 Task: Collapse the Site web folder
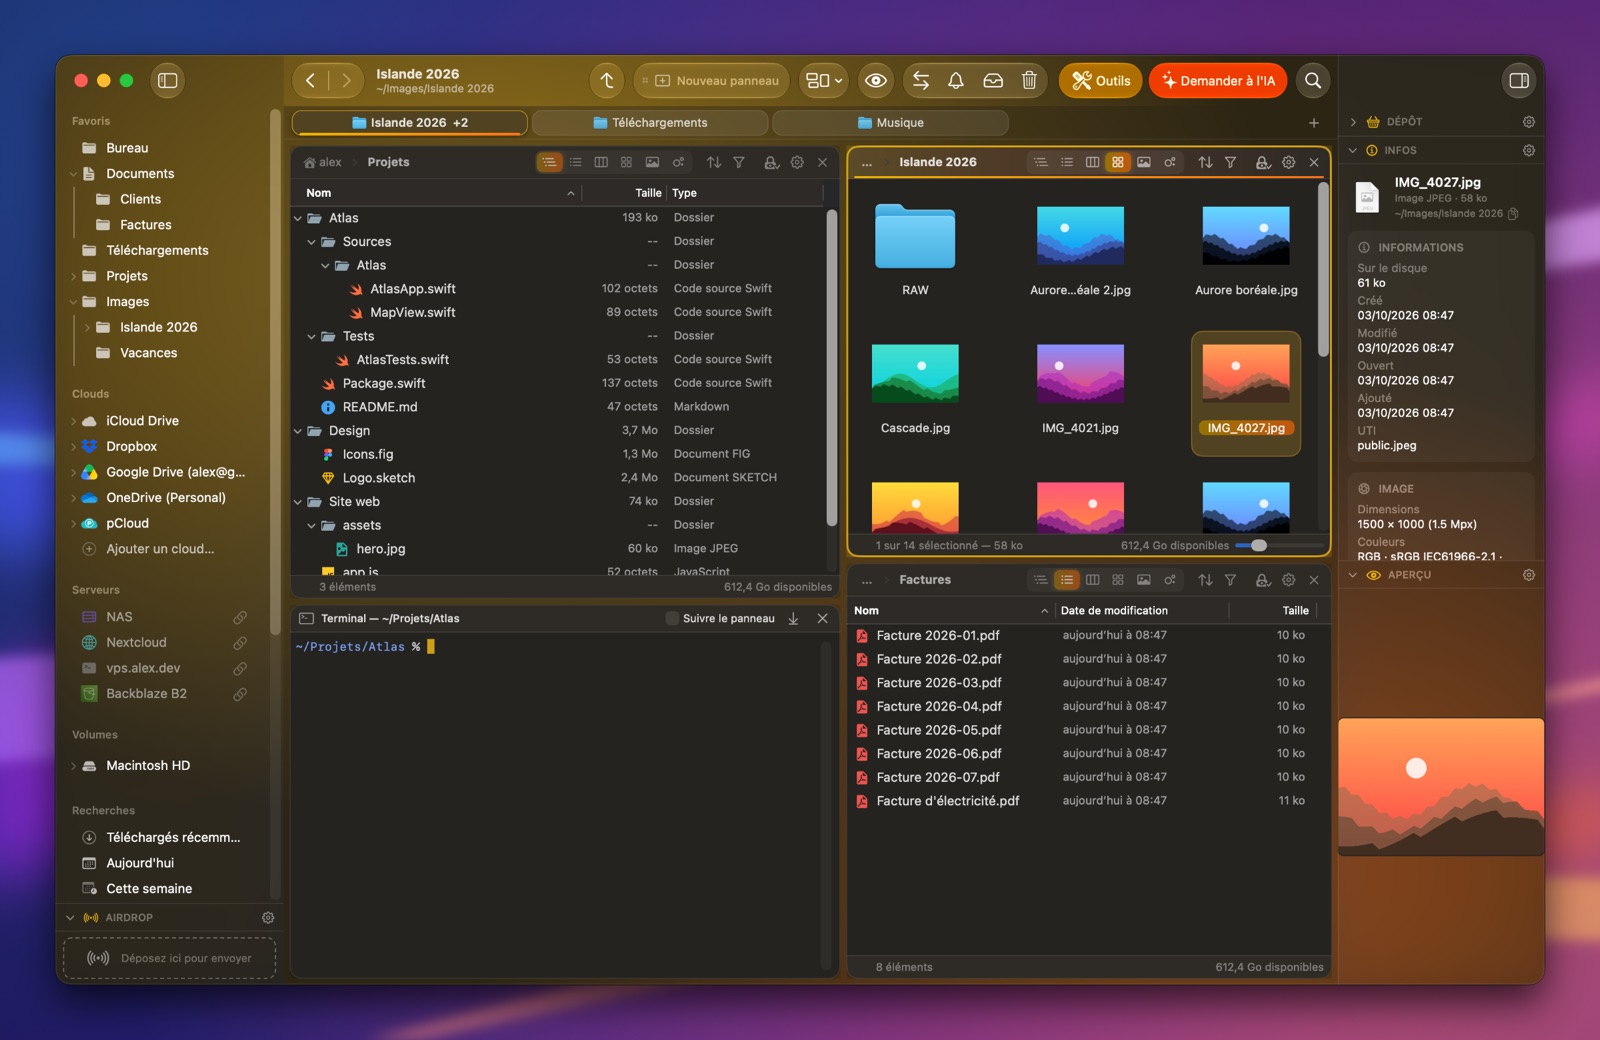(x=298, y=502)
